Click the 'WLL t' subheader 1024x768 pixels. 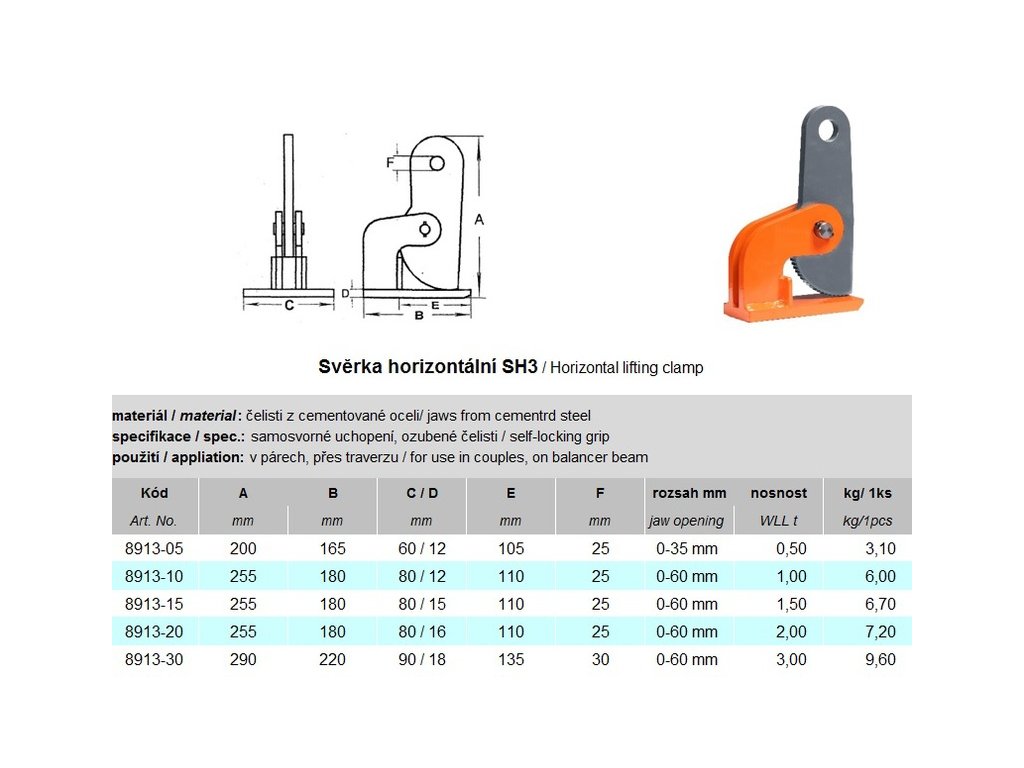coord(778,521)
